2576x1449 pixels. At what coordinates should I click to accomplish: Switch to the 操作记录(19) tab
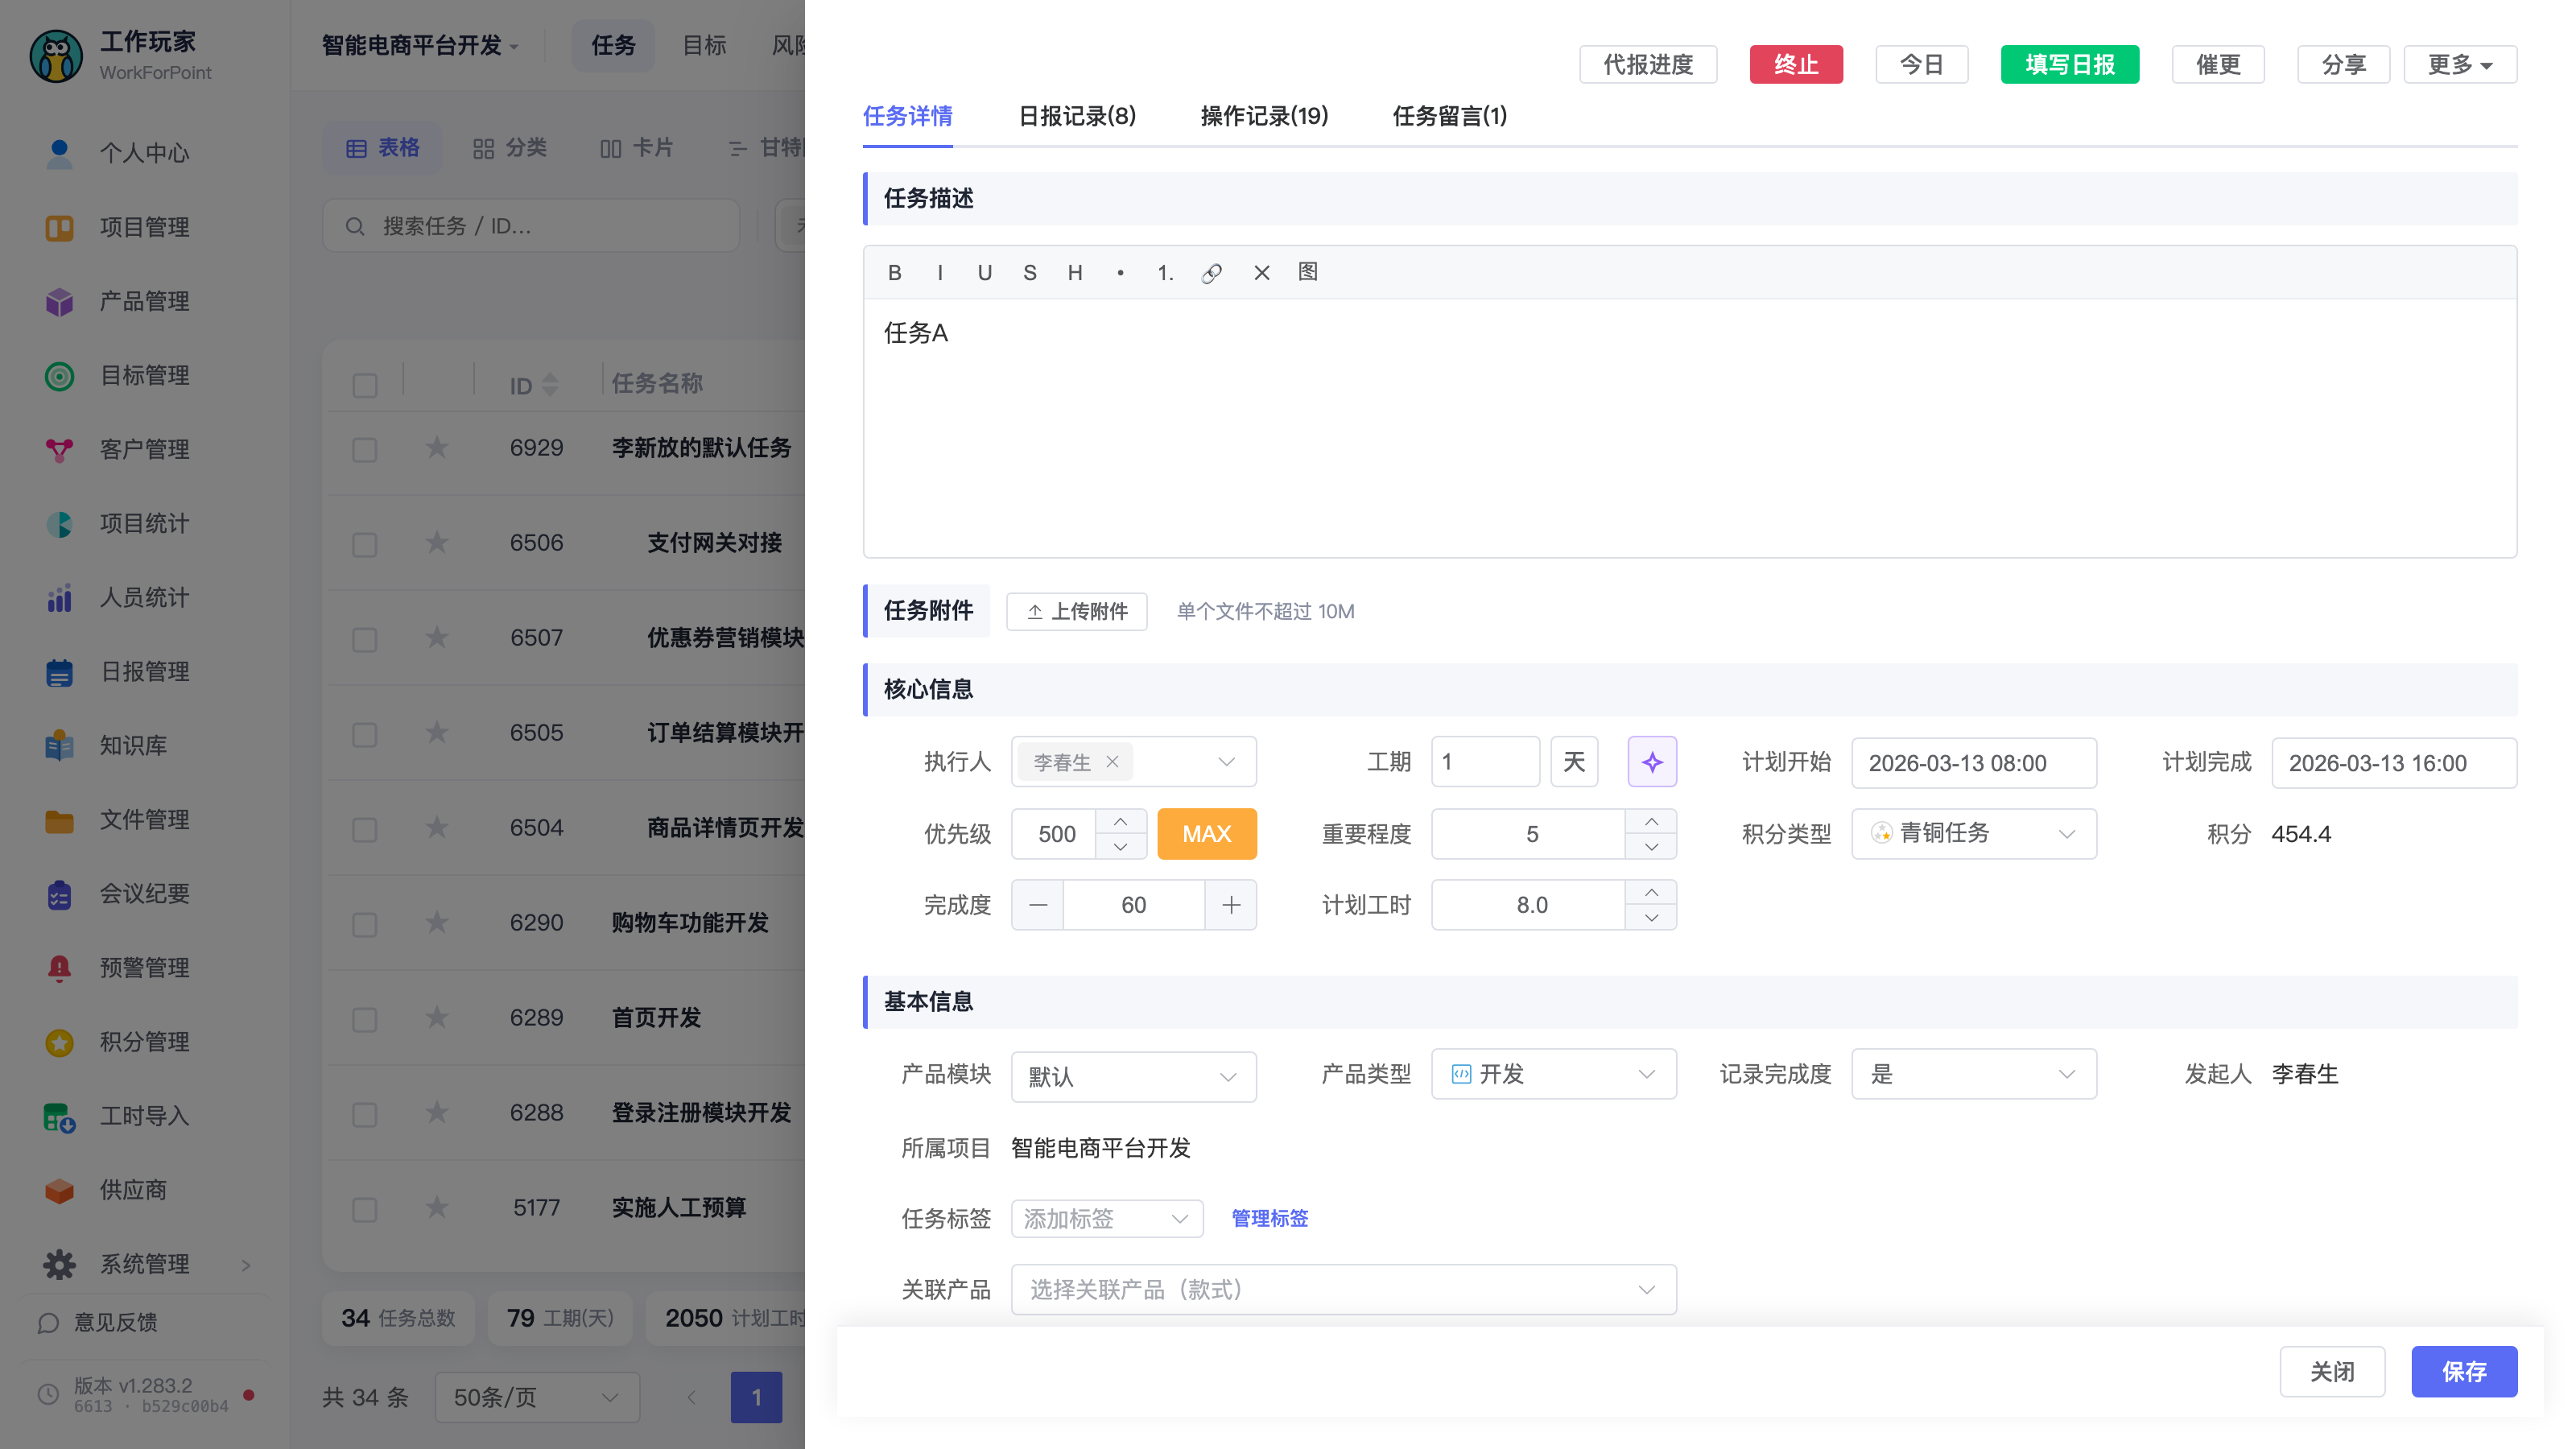click(x=1263, y=116)
